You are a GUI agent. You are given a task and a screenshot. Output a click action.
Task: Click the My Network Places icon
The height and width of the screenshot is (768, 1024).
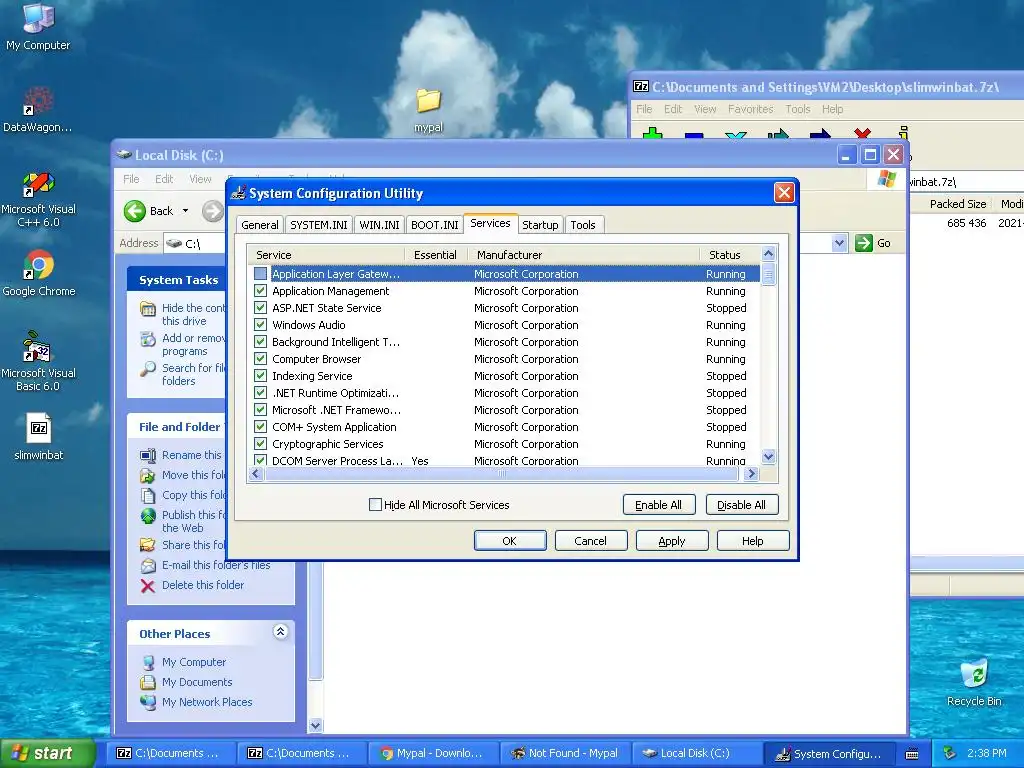tap(149, 702)
